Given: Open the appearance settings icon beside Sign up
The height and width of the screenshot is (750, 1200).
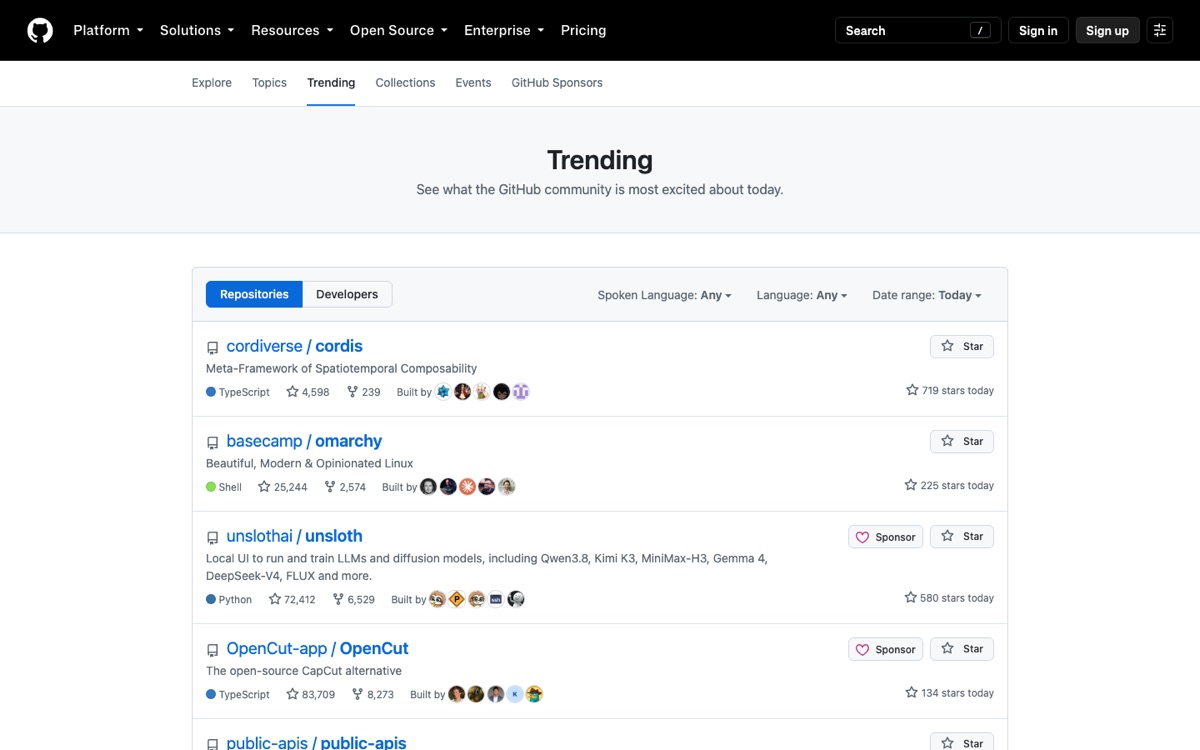Looking at the screenshot, I should click(1160, 30).
